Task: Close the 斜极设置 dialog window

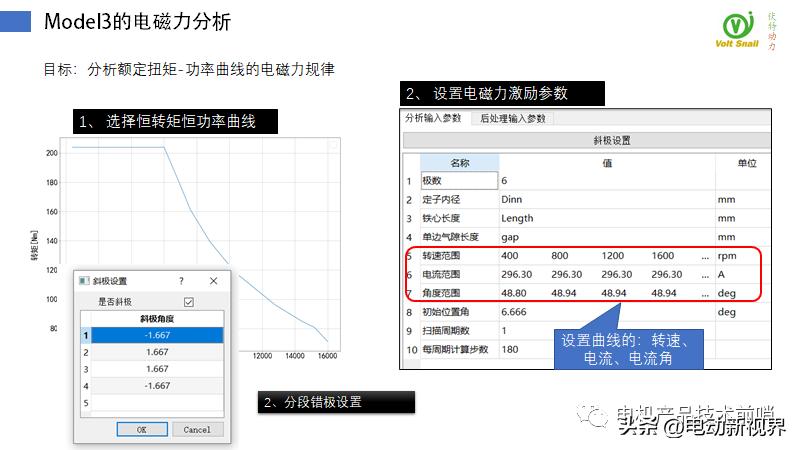Action: pyautogui.click(x=213, y=281)
